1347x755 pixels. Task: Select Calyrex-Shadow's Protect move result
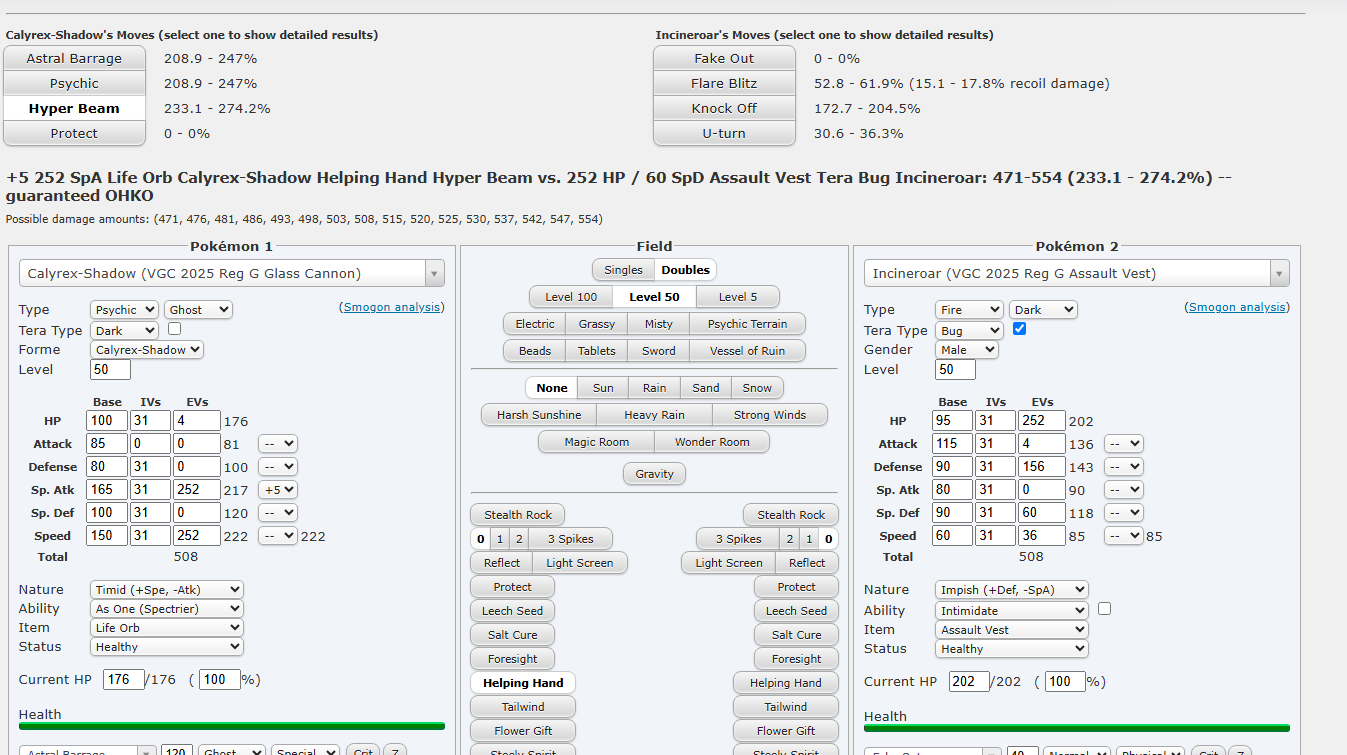coord(75,134)
